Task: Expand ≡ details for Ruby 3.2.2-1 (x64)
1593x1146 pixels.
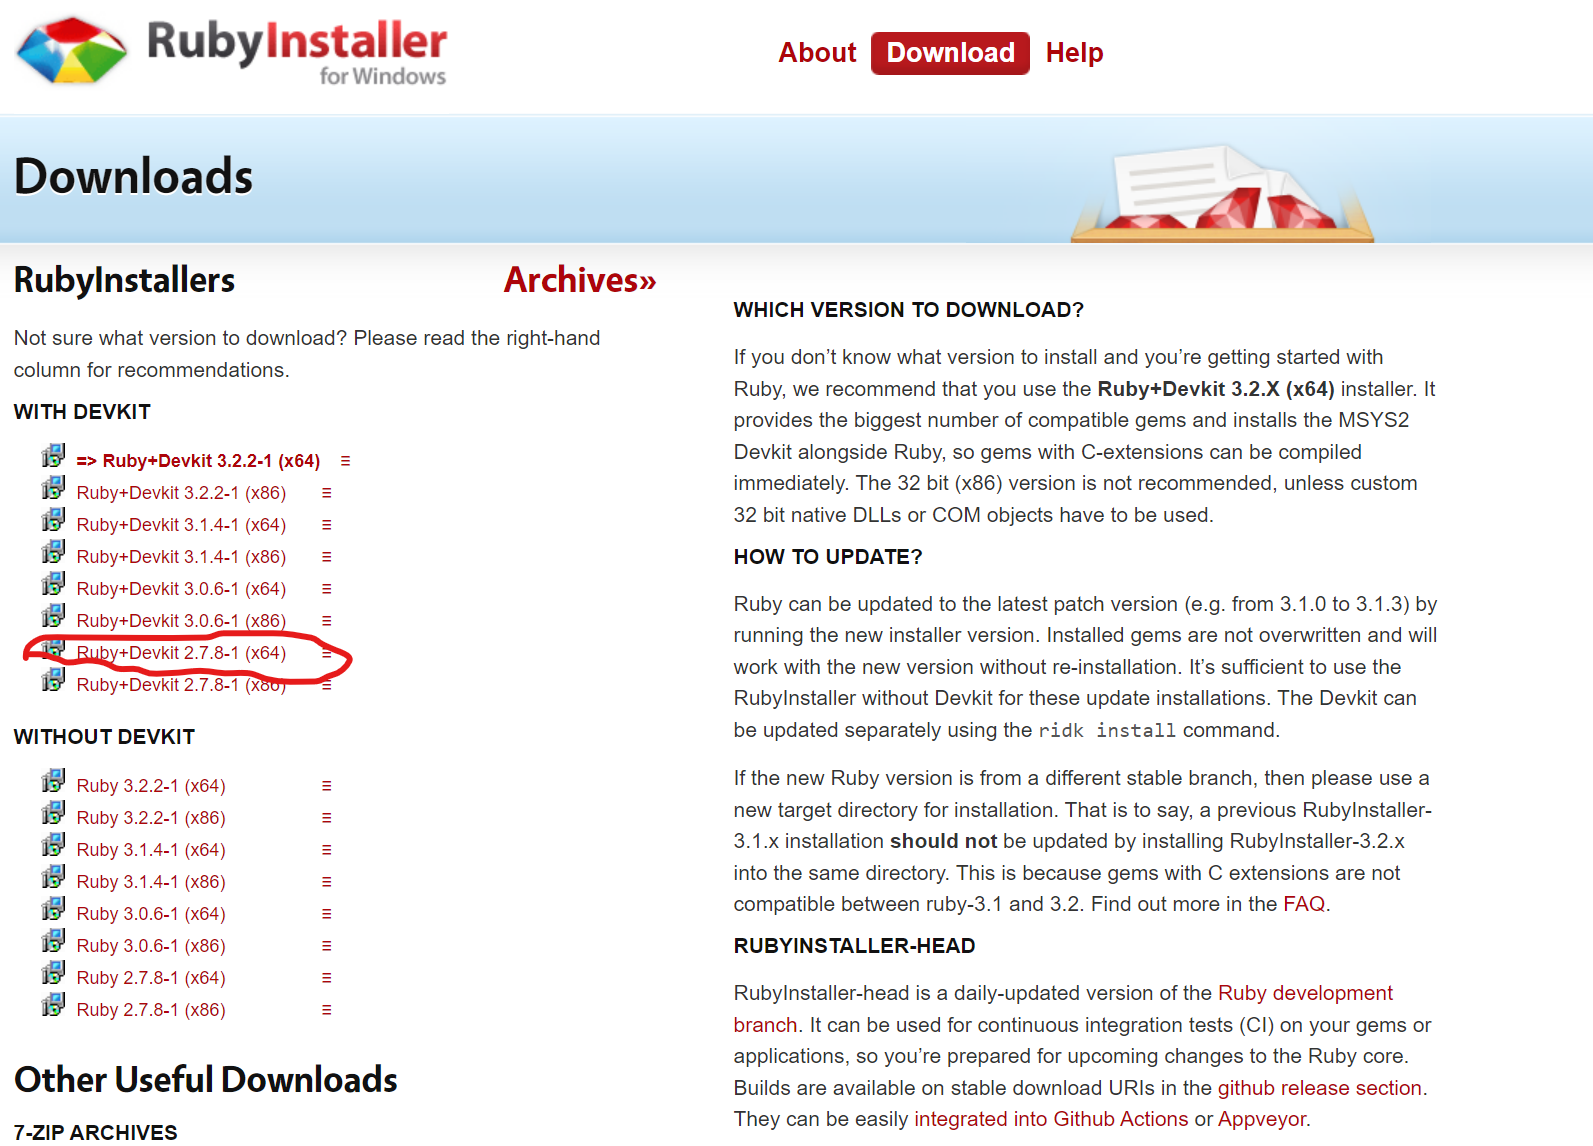Action: tap(326, 786)
